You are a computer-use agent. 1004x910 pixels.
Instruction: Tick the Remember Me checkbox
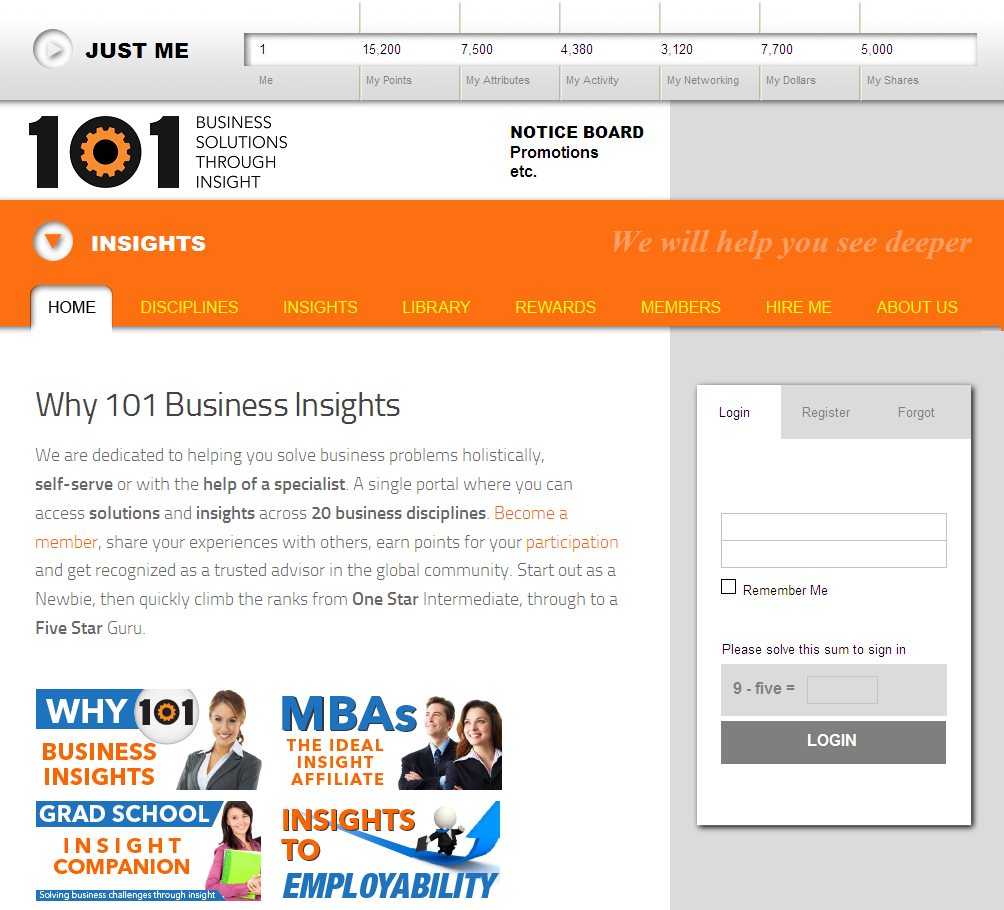pos(728,587)
